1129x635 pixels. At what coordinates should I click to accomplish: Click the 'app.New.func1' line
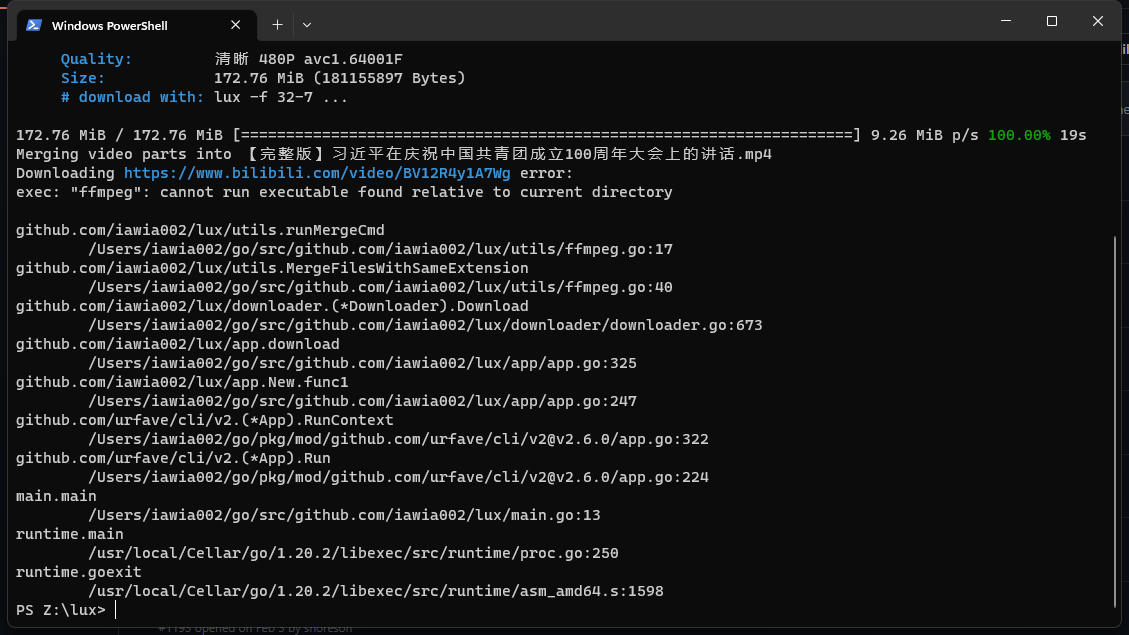pos(182,382)
